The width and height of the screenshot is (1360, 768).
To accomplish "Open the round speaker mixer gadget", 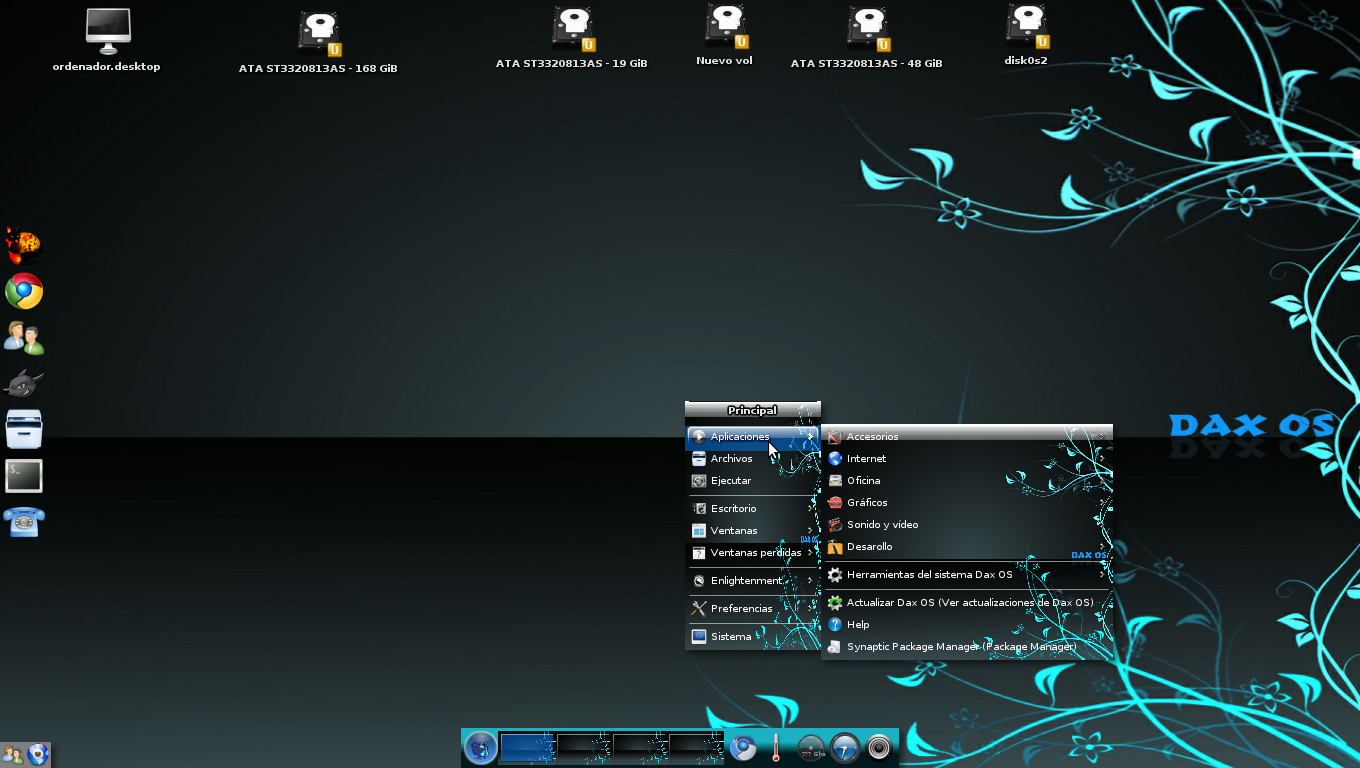I will [x=879, y=747].
